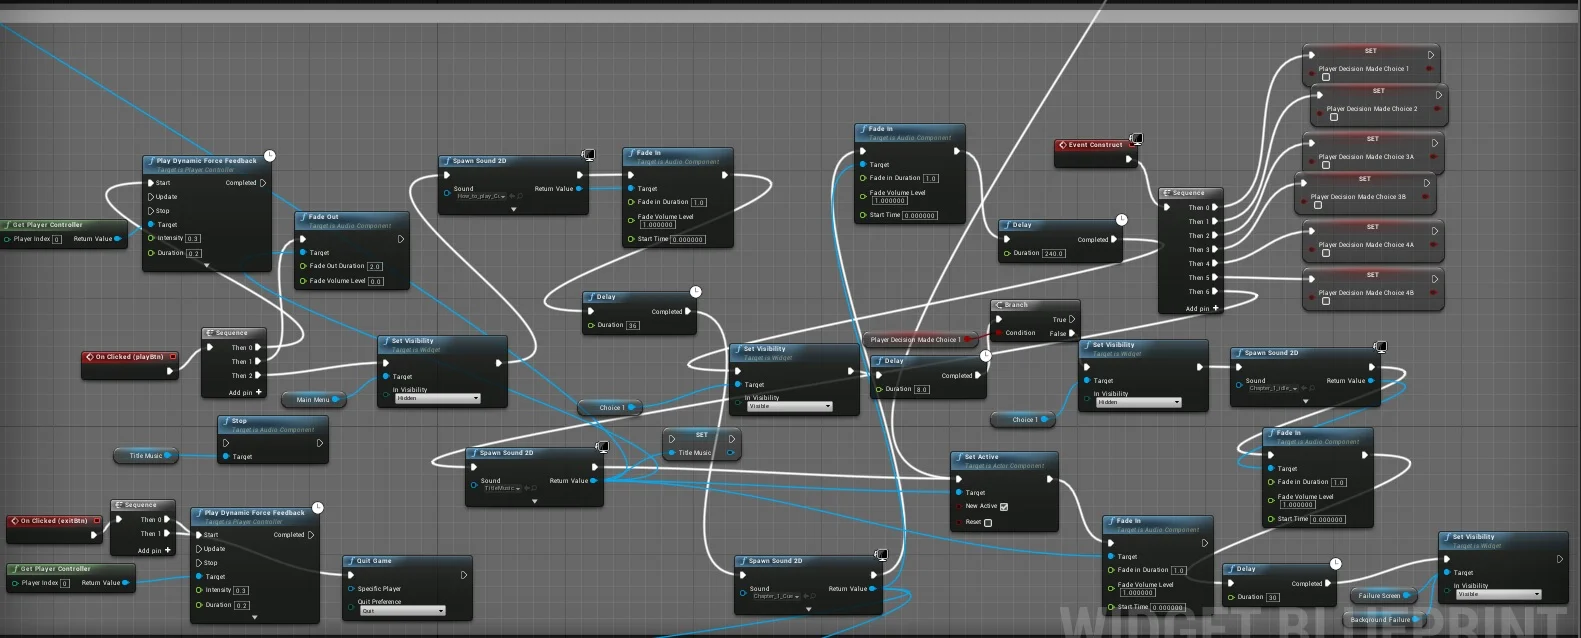Expand advanced pins of the playBtn Play Dynamic Force Feedback node
1581x638 pixels.
[207, 266]
